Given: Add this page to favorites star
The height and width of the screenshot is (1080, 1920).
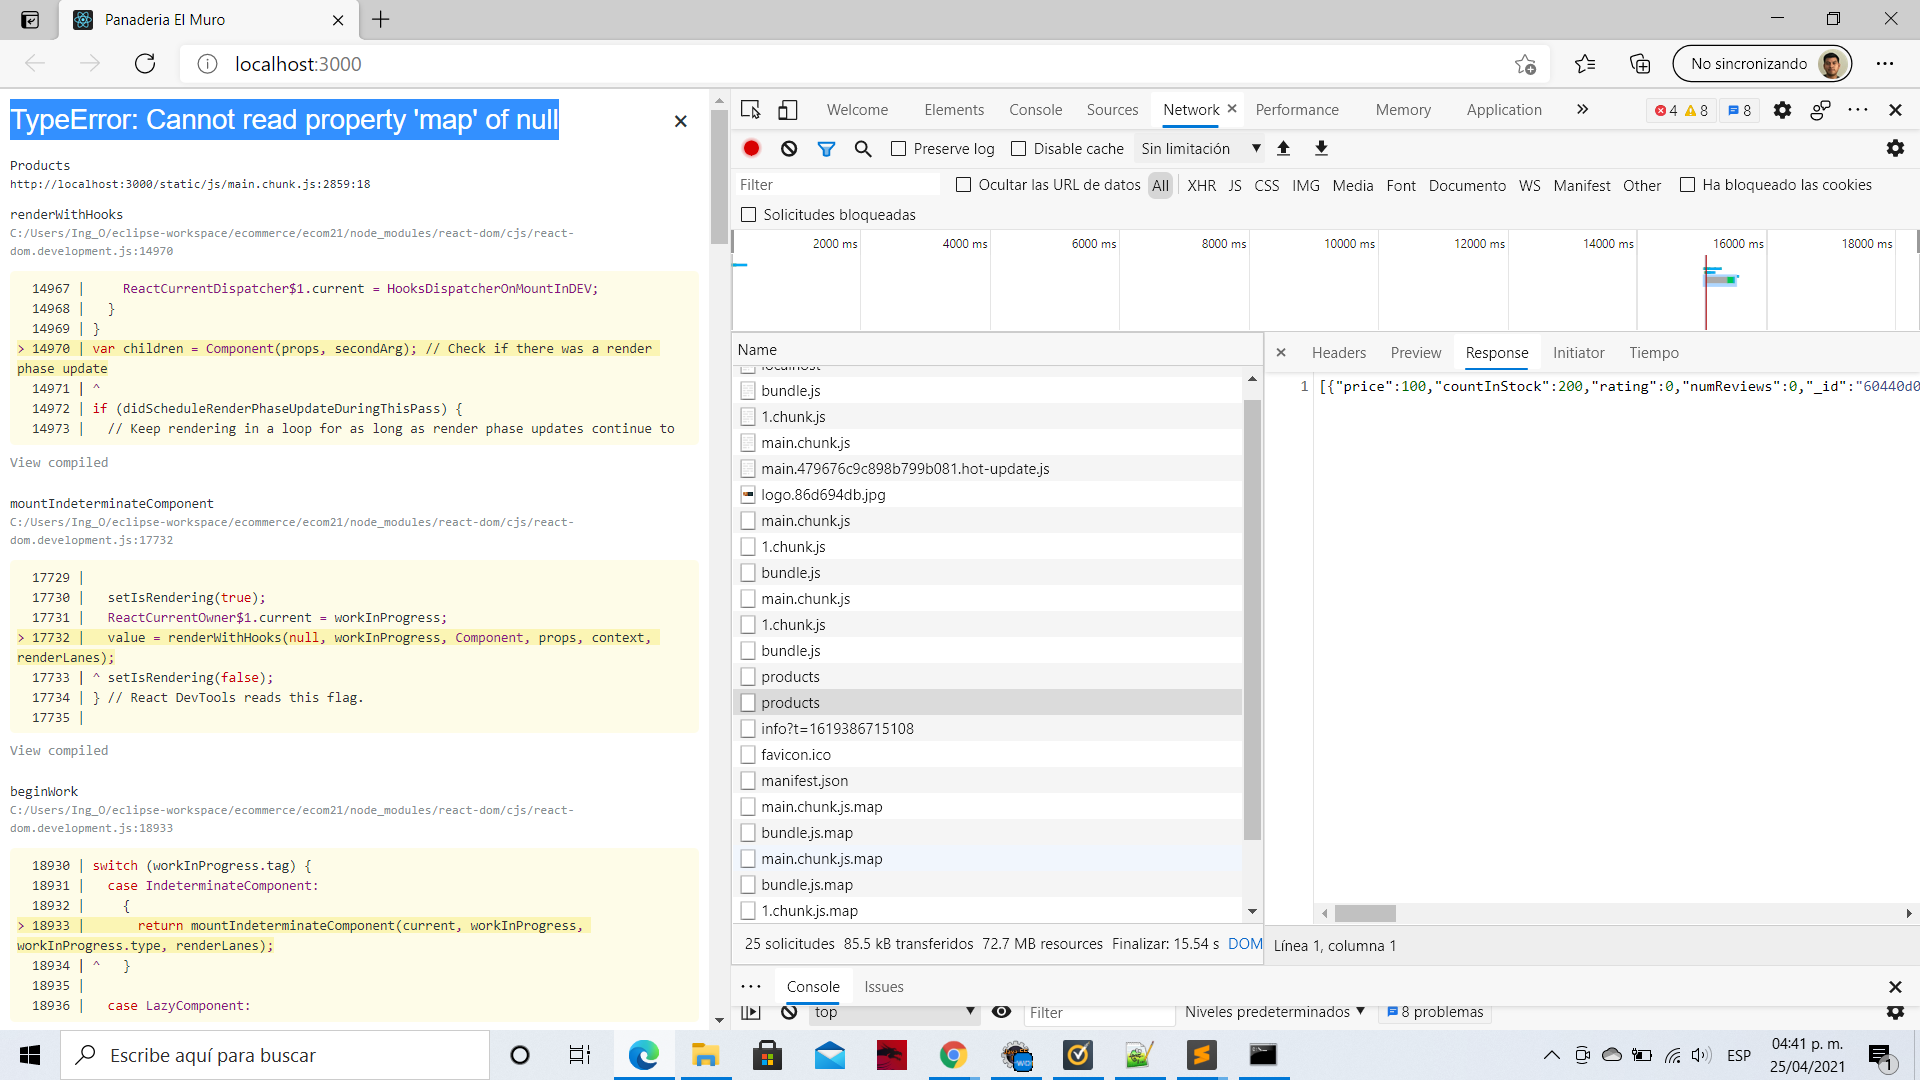Looking at the screenshot, I should coord(1525,64).
